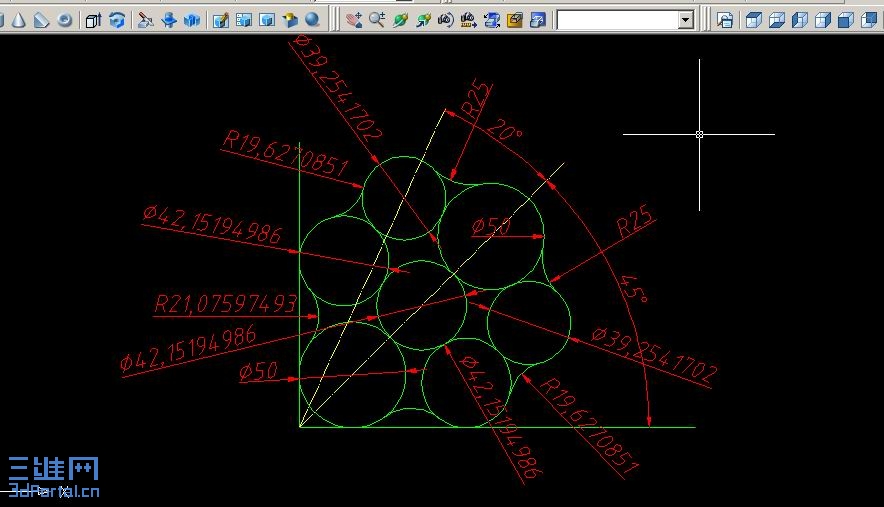Open the Setup Drawing tool with pencil
The image size is (884, 507).
pyautogui.click(x=220, y=20)
